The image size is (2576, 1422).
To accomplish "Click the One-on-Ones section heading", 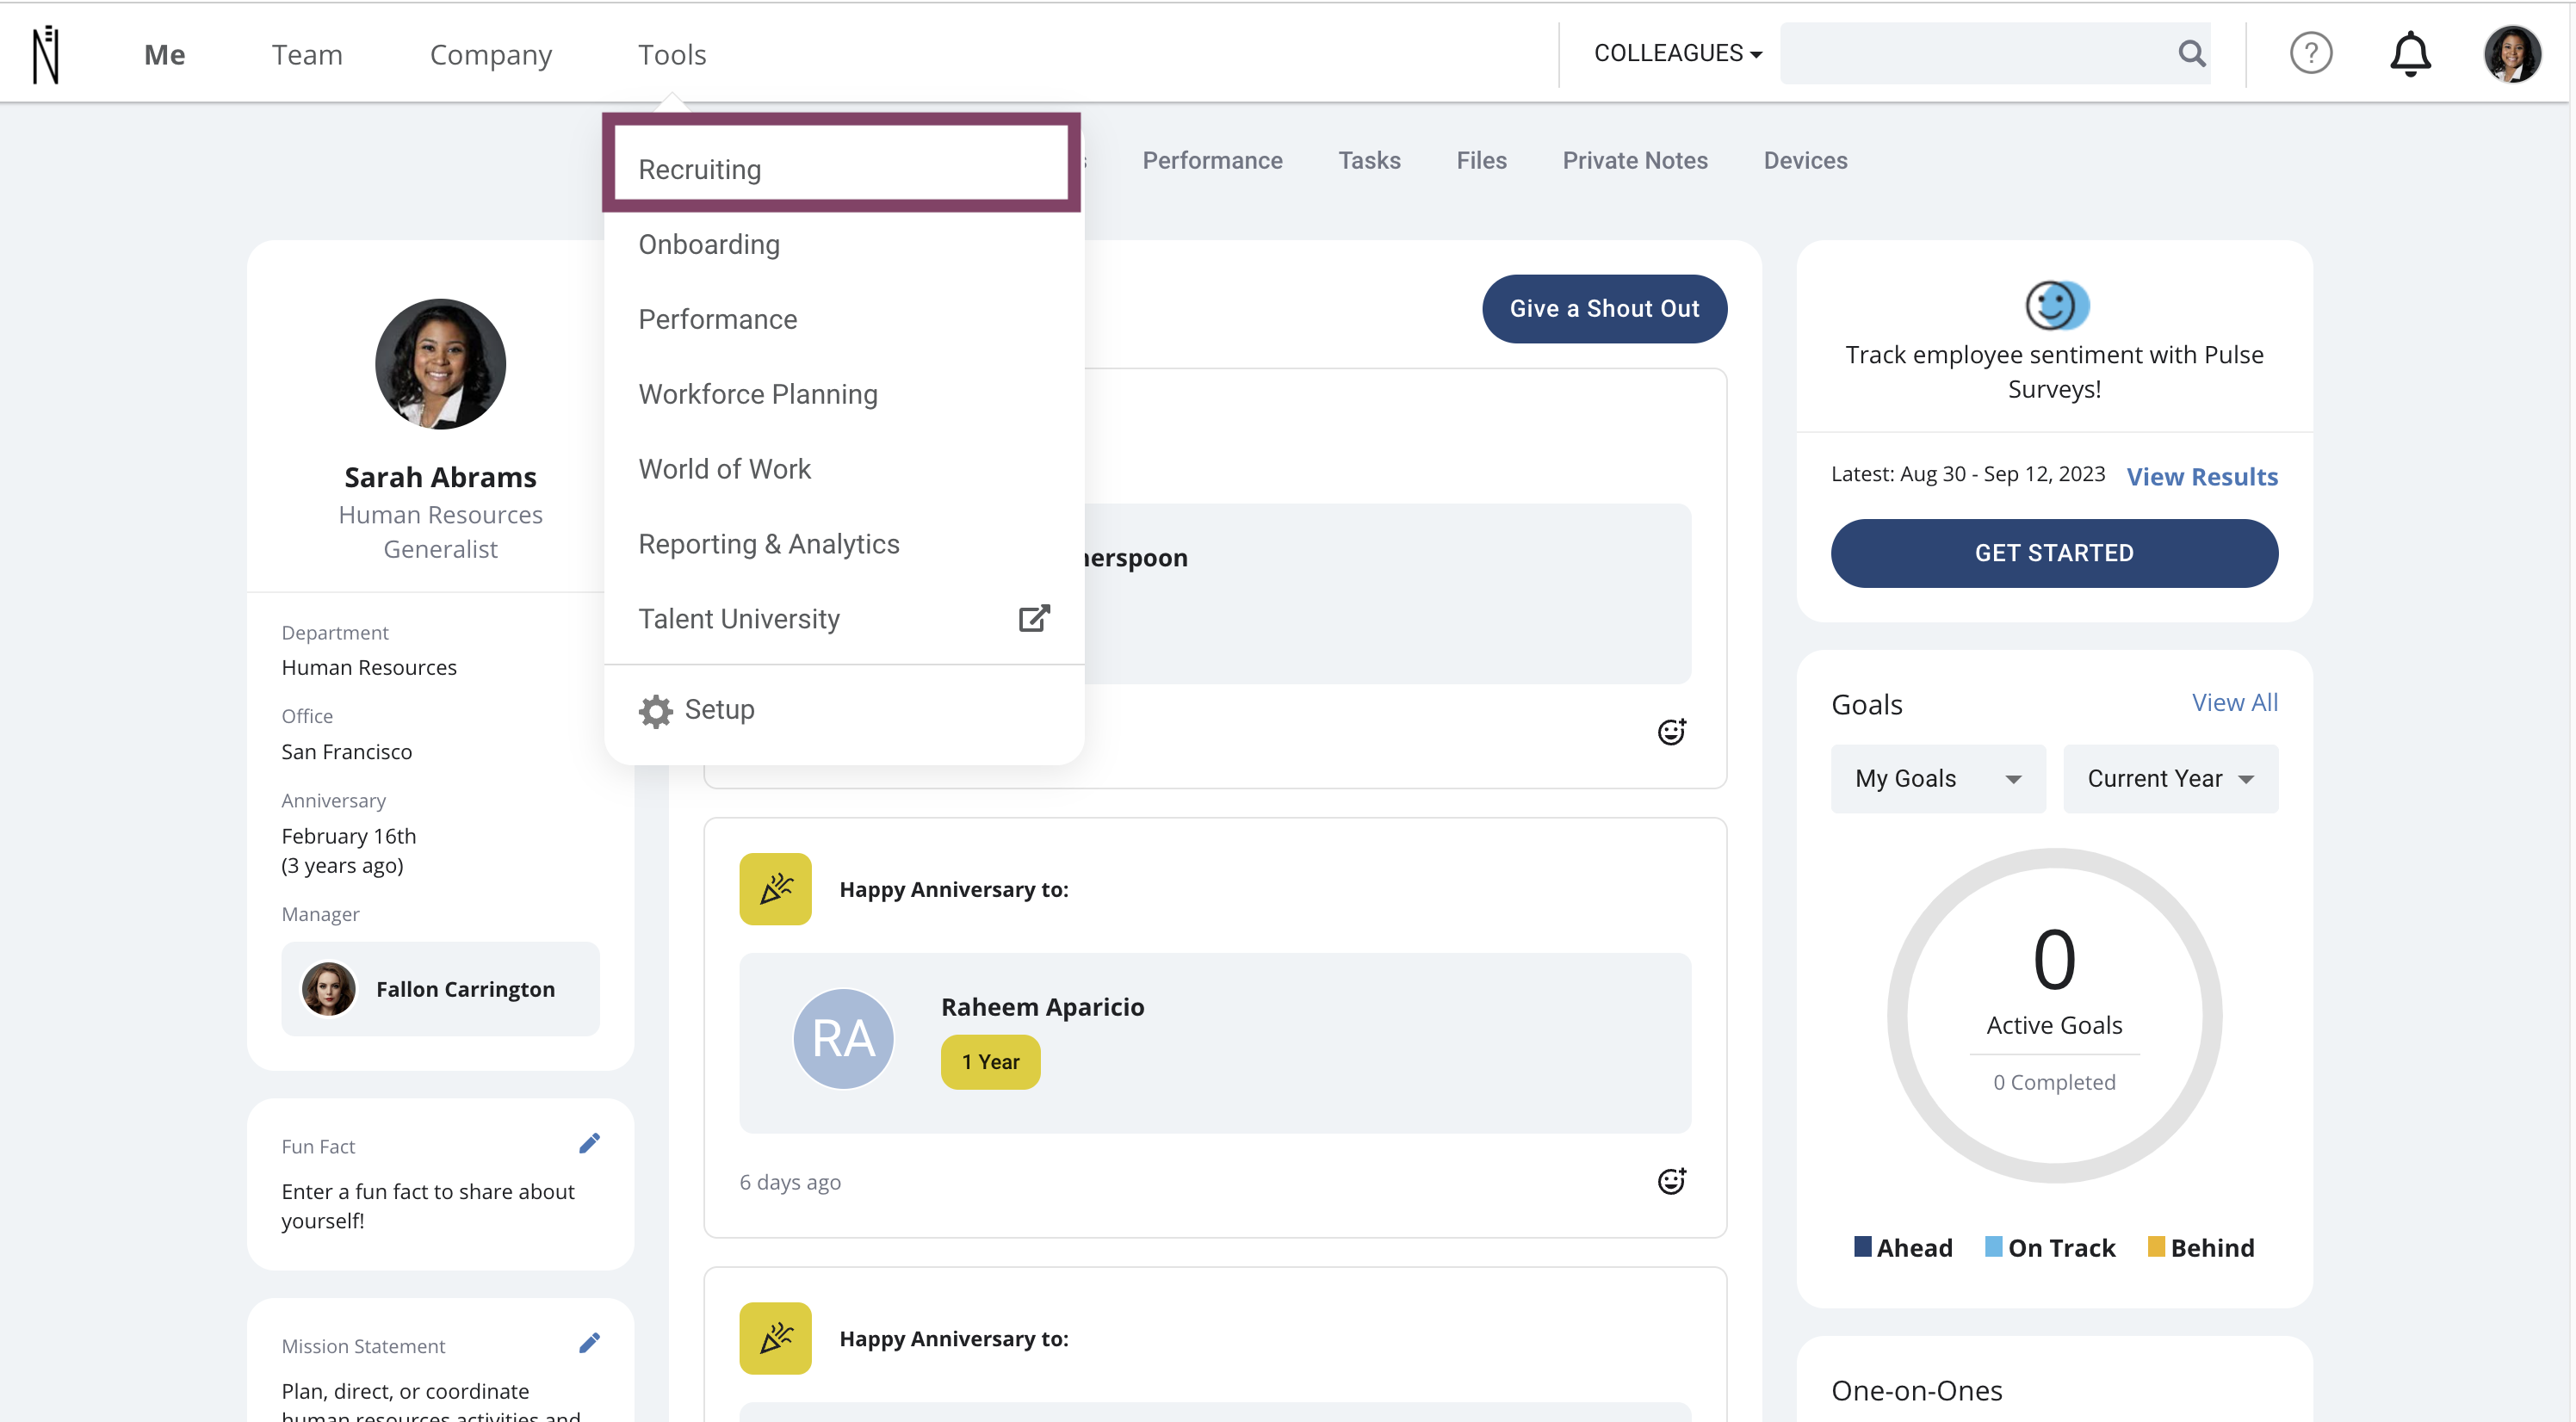I will (x=1916, y=1390).
